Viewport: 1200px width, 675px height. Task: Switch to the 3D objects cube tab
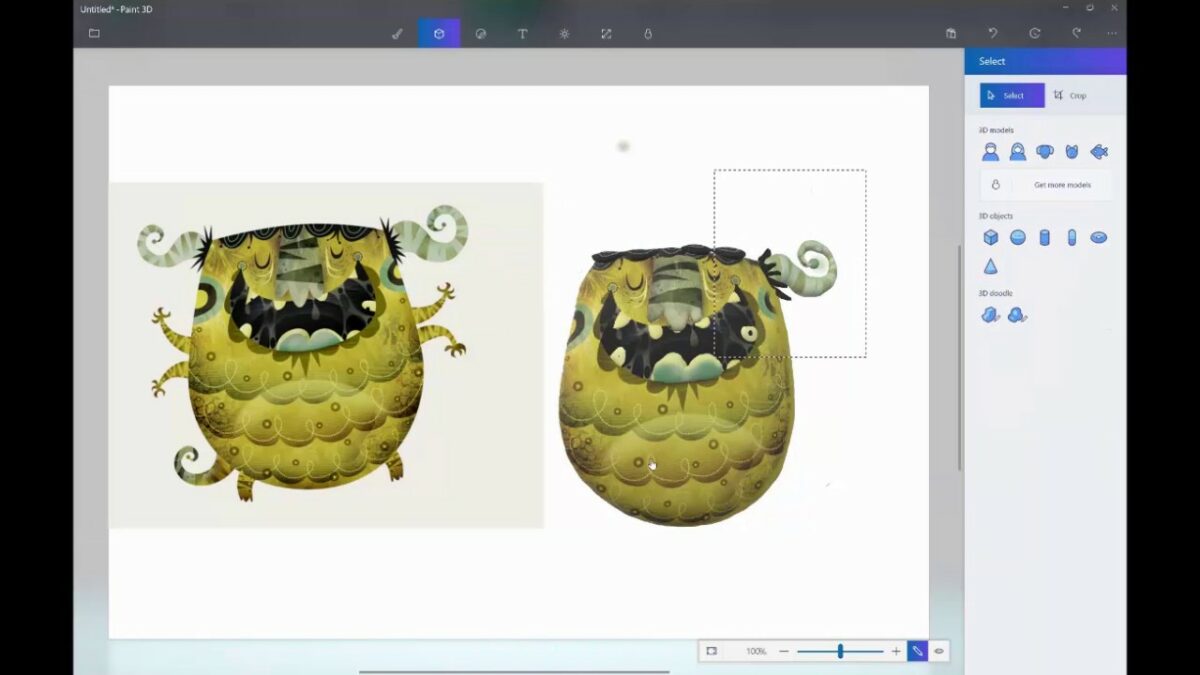439,33
